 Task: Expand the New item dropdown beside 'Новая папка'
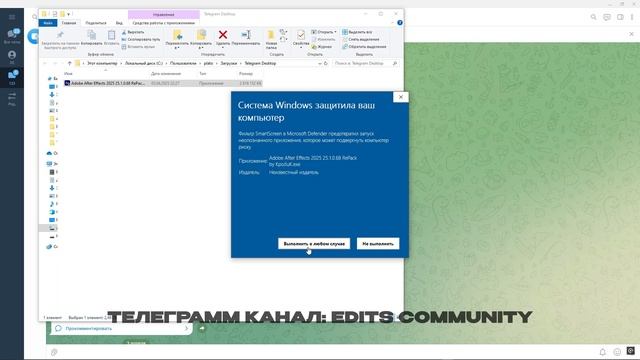283,32
